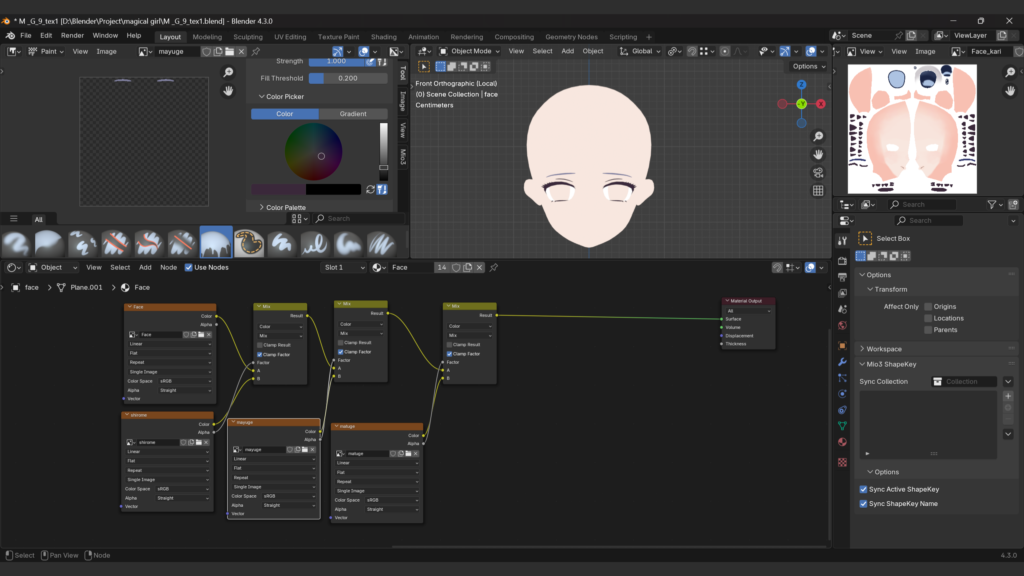1024x576 pixels.
Task: Disable the Use Nodes checkbox
Action: [187, 267]
